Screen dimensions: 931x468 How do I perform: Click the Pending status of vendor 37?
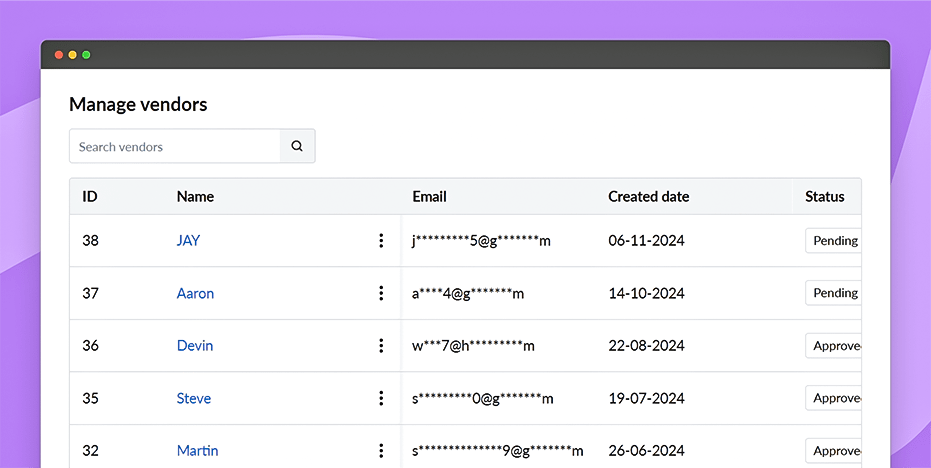pos(834,293)
